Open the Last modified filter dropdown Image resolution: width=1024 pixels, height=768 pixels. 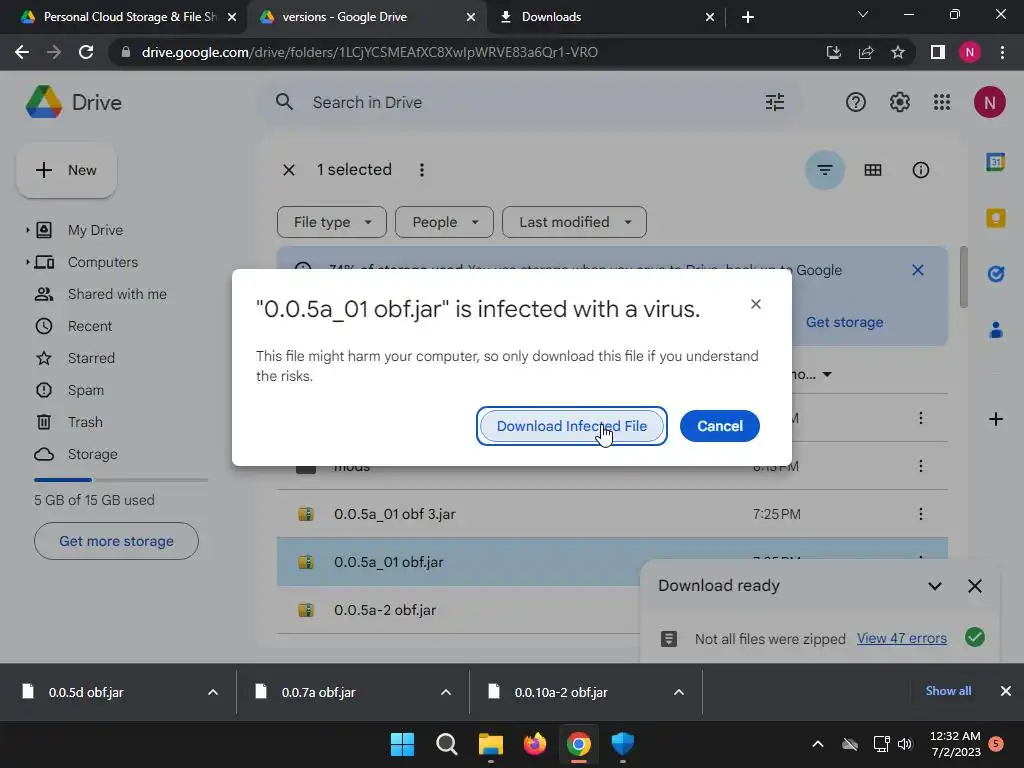coord(574,222)
